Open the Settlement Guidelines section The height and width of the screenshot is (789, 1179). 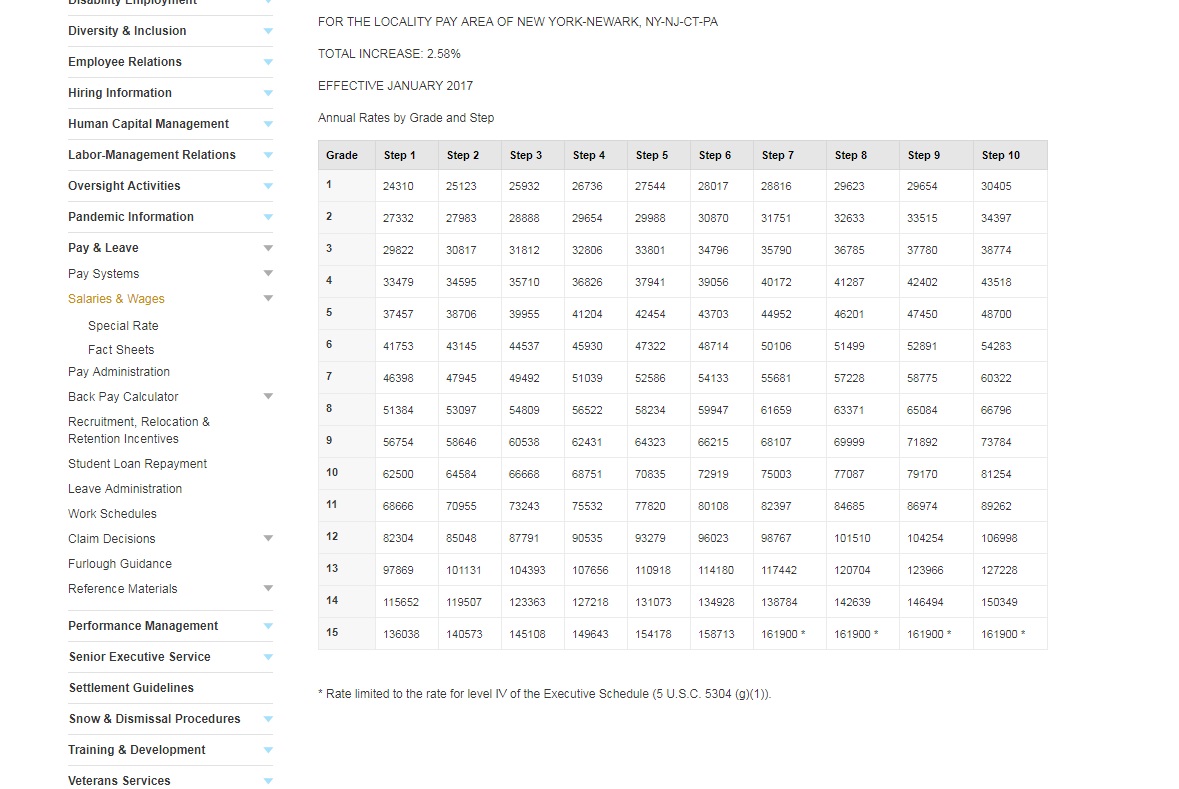point(131,687)
